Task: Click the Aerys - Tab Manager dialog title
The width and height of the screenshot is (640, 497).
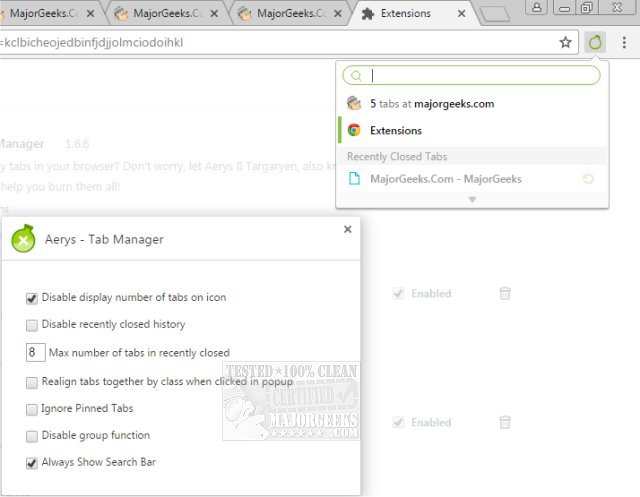Action: [104, 239]
